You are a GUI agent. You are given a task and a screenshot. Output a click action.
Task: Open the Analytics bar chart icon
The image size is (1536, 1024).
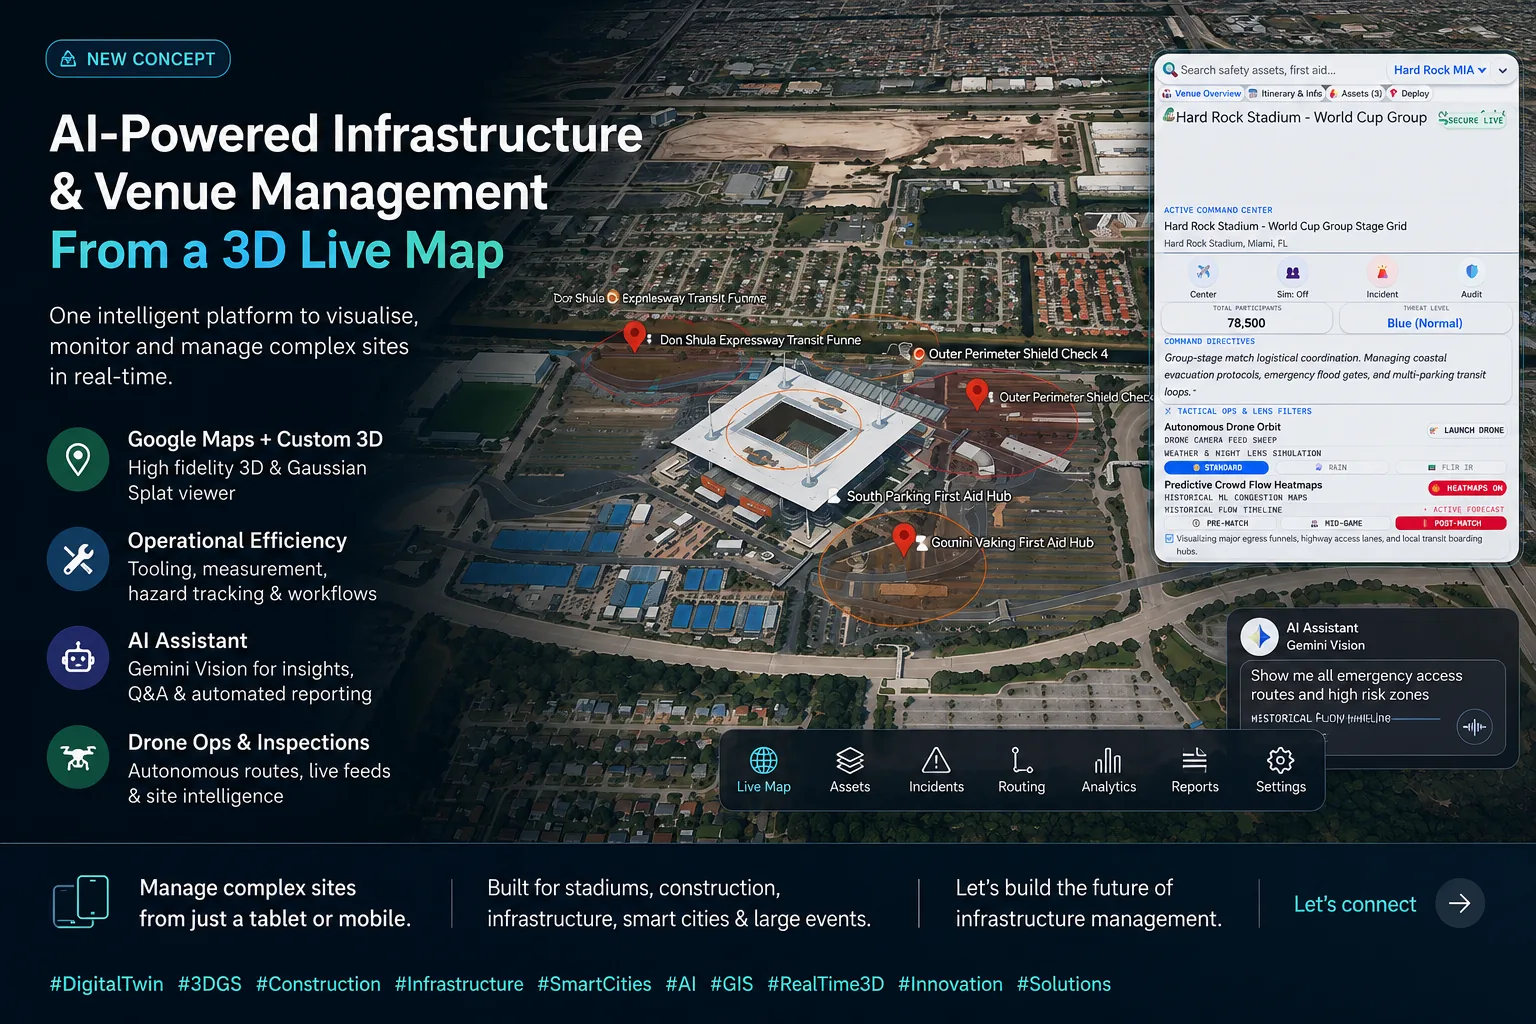click(x=1108, y=760)
